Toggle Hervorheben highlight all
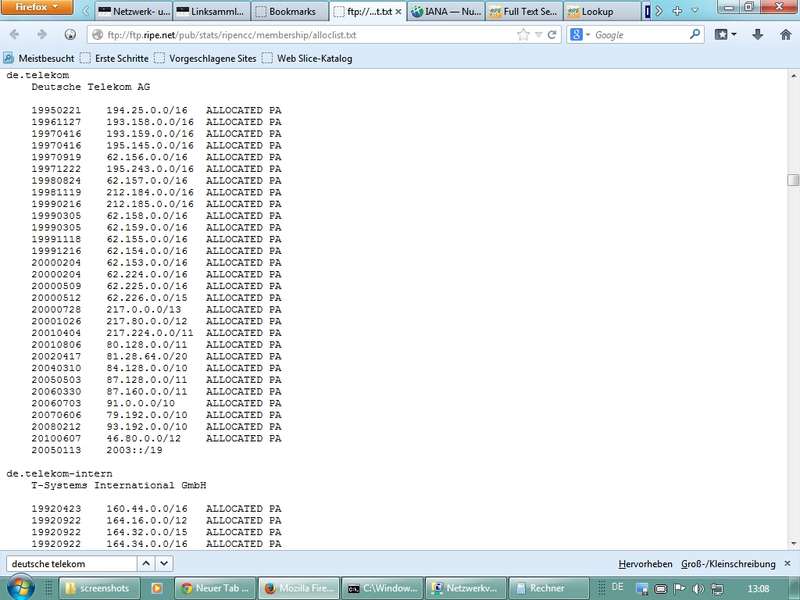800x600 pixels. coord(645,564)
